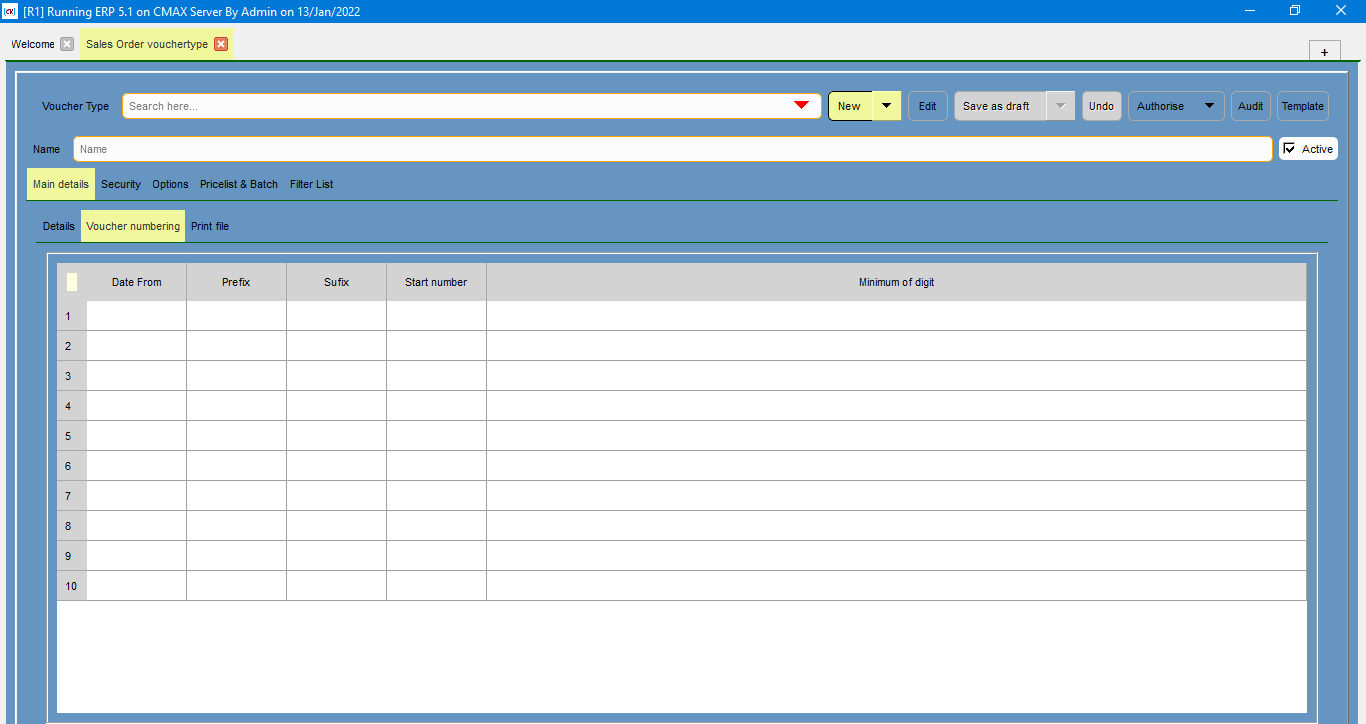The image size is (1366, 724).
Task: Open the Pricelist & Batch tab
Action: pos(239,184)
